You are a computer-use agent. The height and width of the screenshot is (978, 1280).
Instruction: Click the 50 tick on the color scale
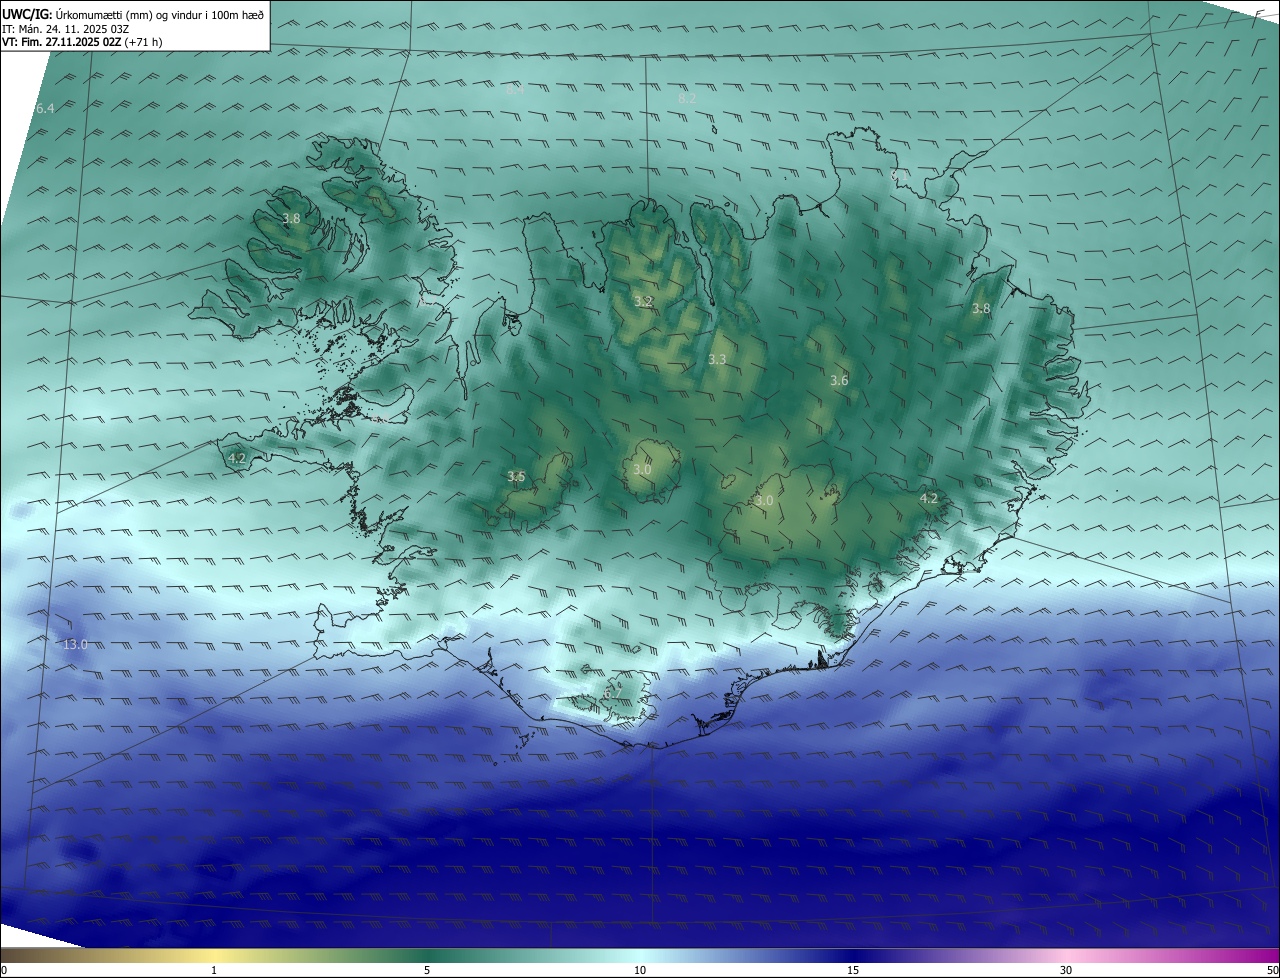[1272, 970]
